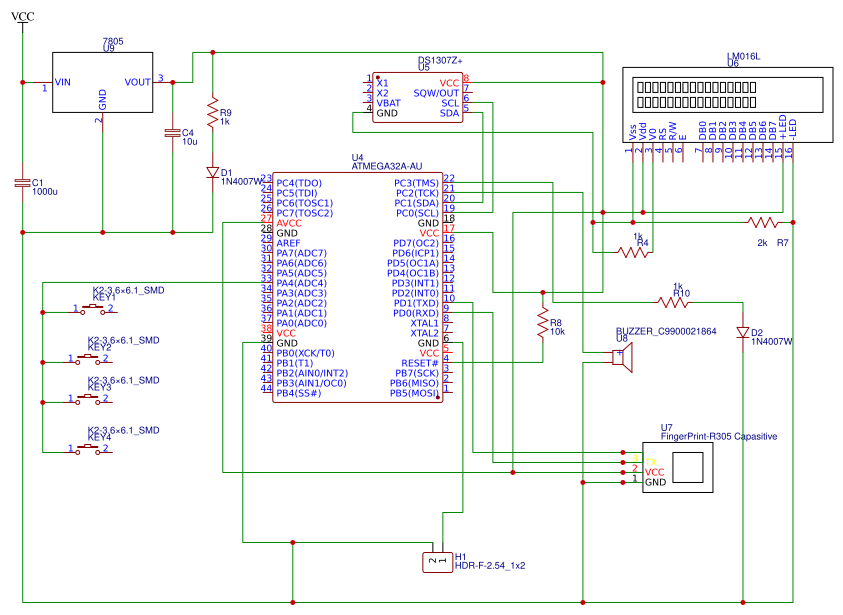Viewport: 843px width, 615px height.
Task: Click the PB0(XCK/T0) pin label
Action: click(305, 353)
